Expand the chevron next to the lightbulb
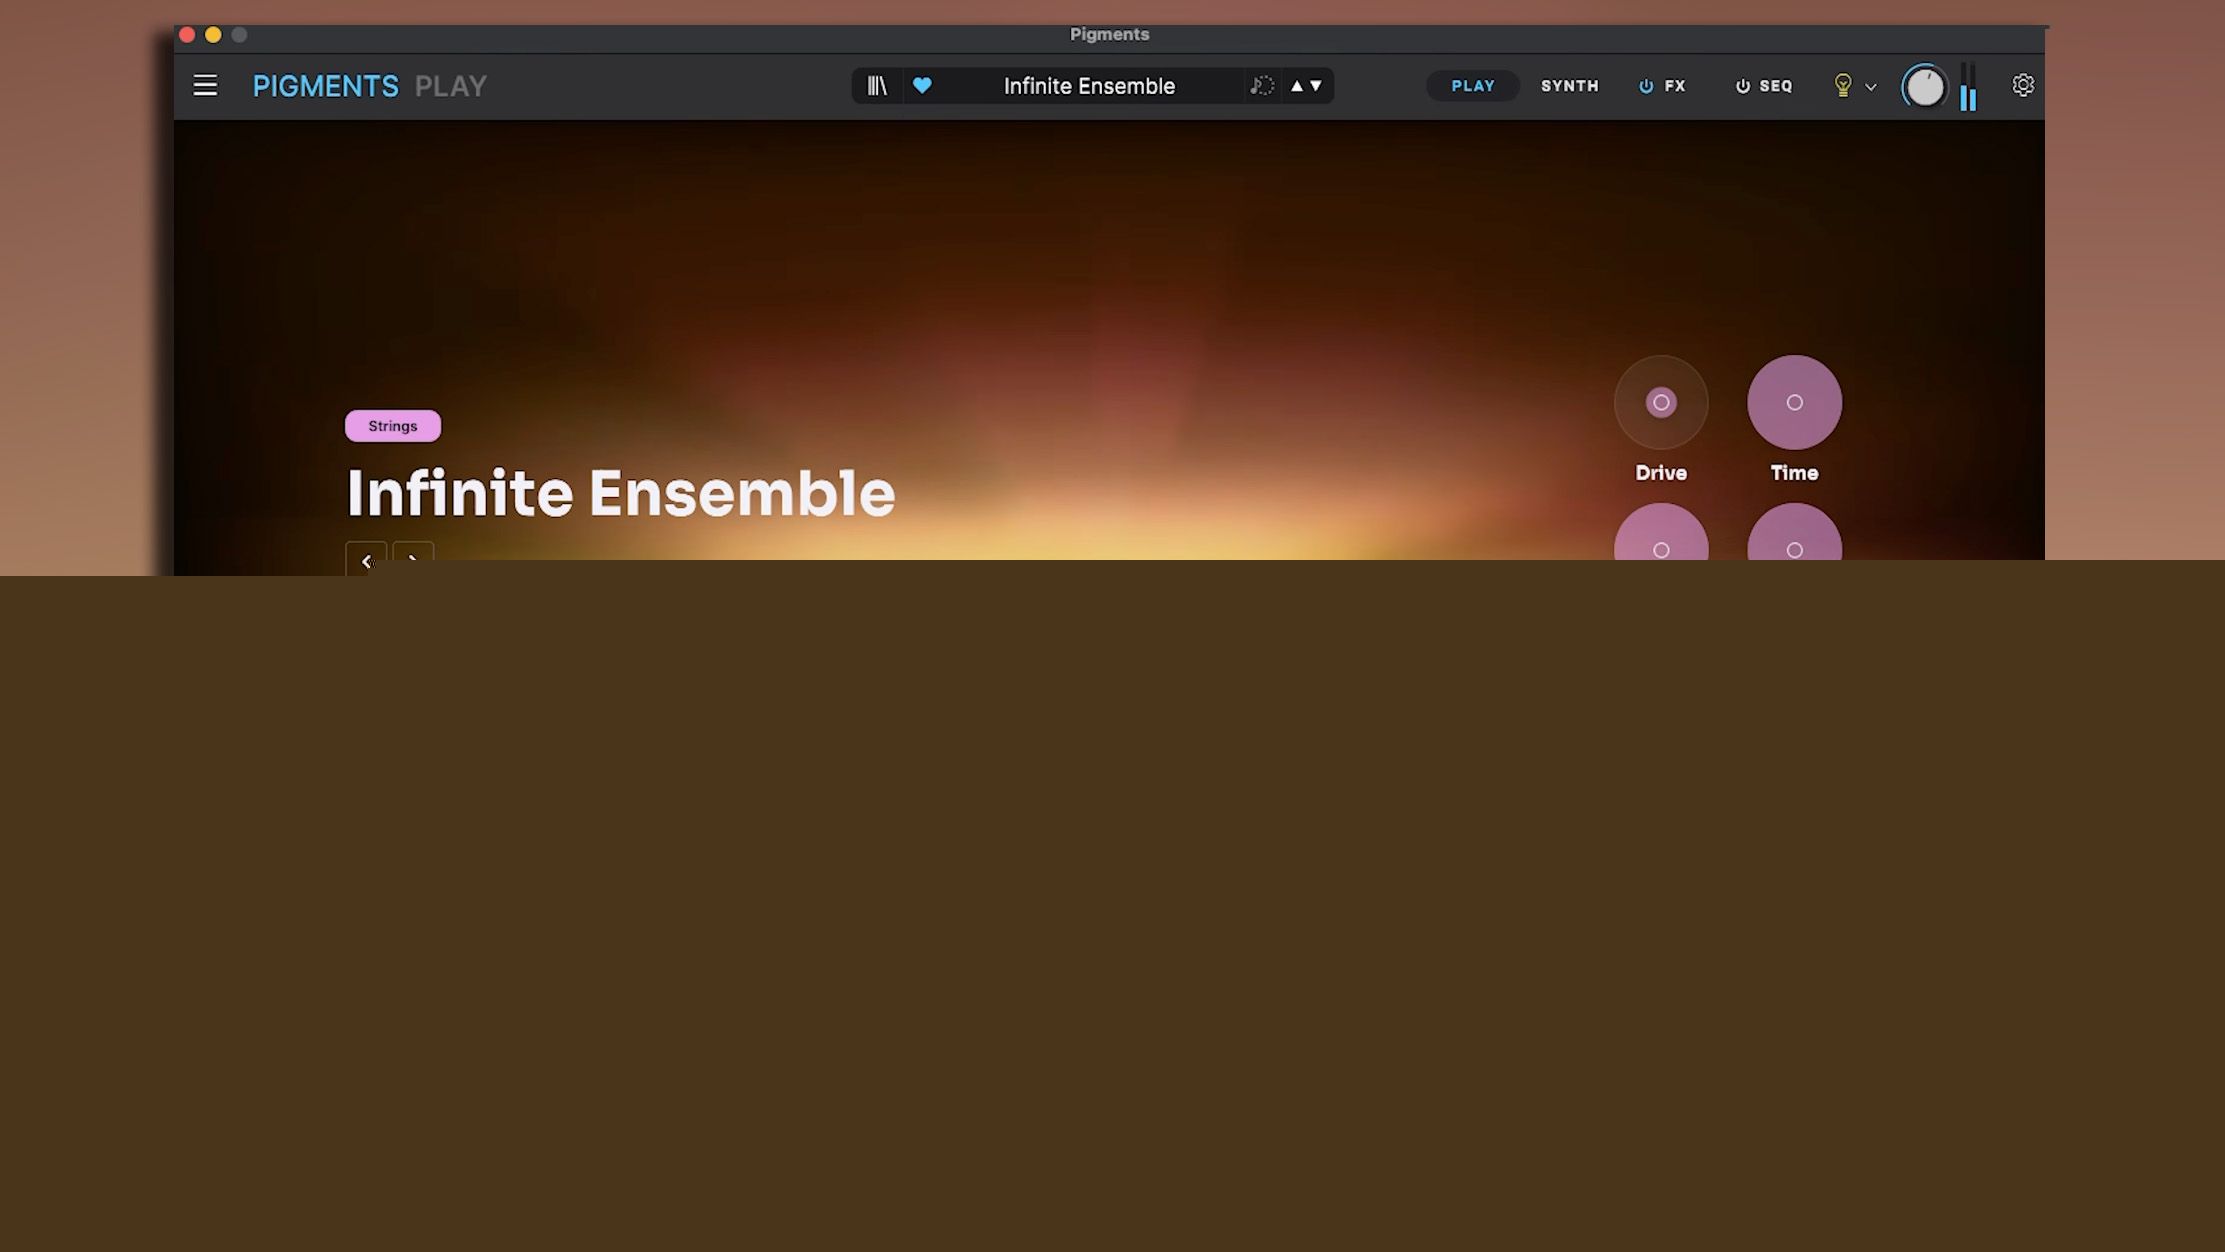2225x1252 pixels. pyautogui.click(x=1871, y=87)
